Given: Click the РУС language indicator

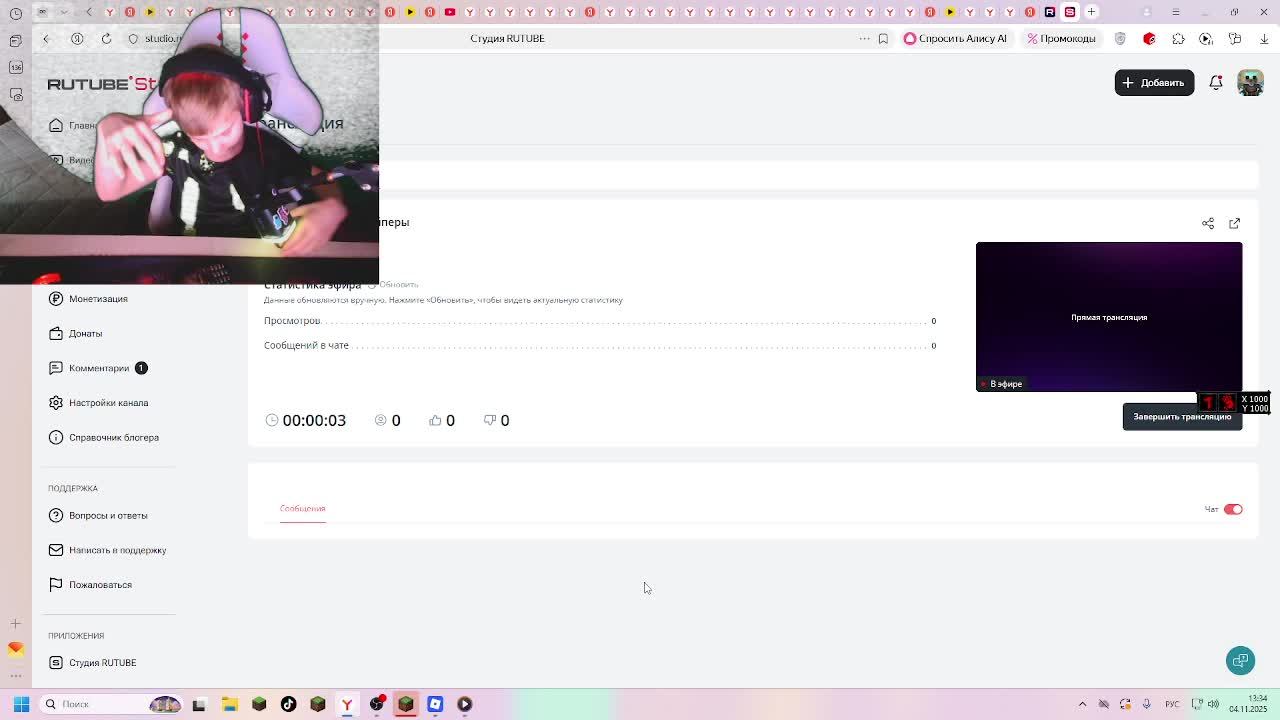Looking at the screenshot, I should pyautogui.click(x=1173, y=704).
